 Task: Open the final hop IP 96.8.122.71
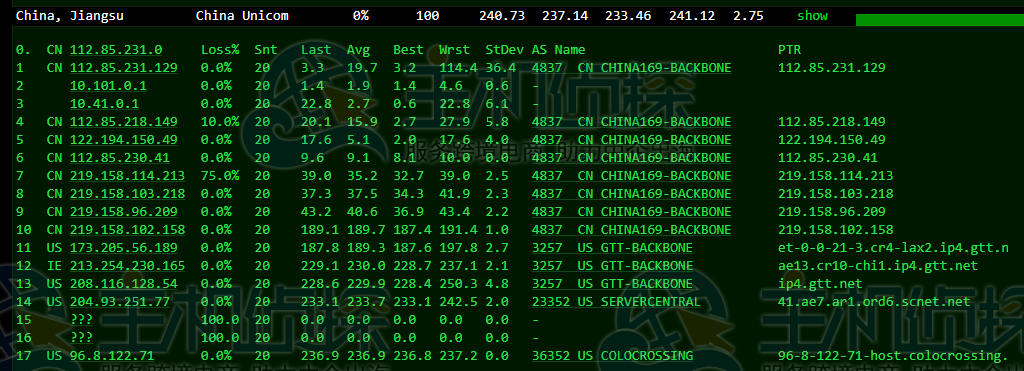click(x=112, y=355)
